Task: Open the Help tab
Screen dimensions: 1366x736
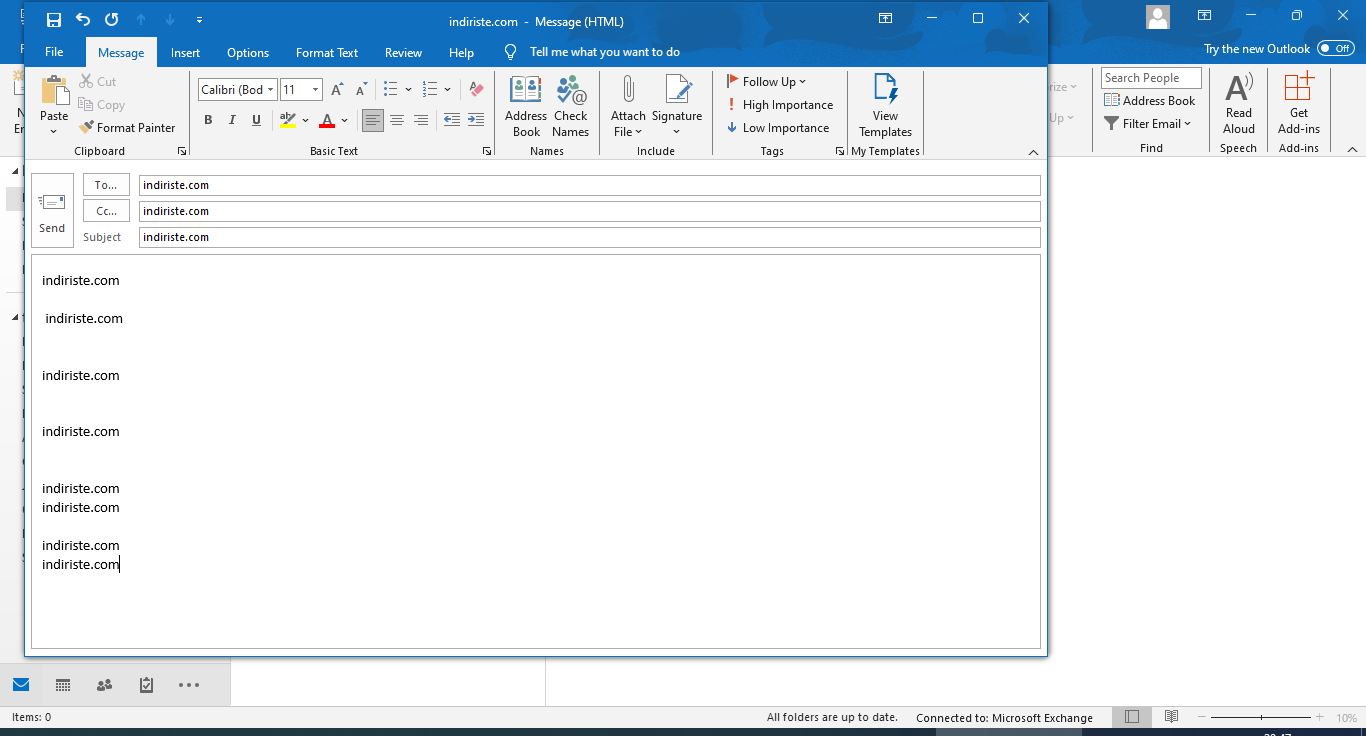Action: 461,52
